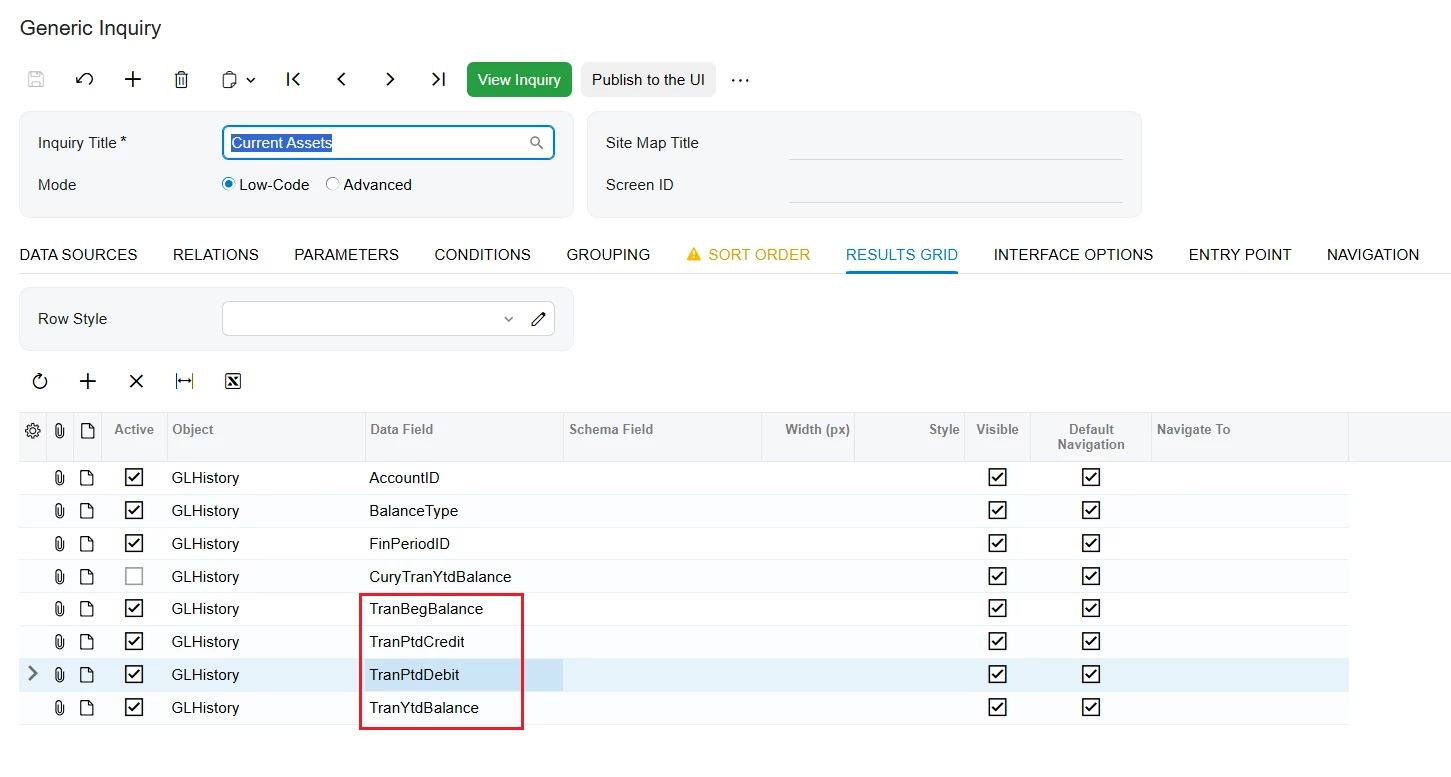Toggle Default Navigation for TranBegBalance row

coord(1091,608)
